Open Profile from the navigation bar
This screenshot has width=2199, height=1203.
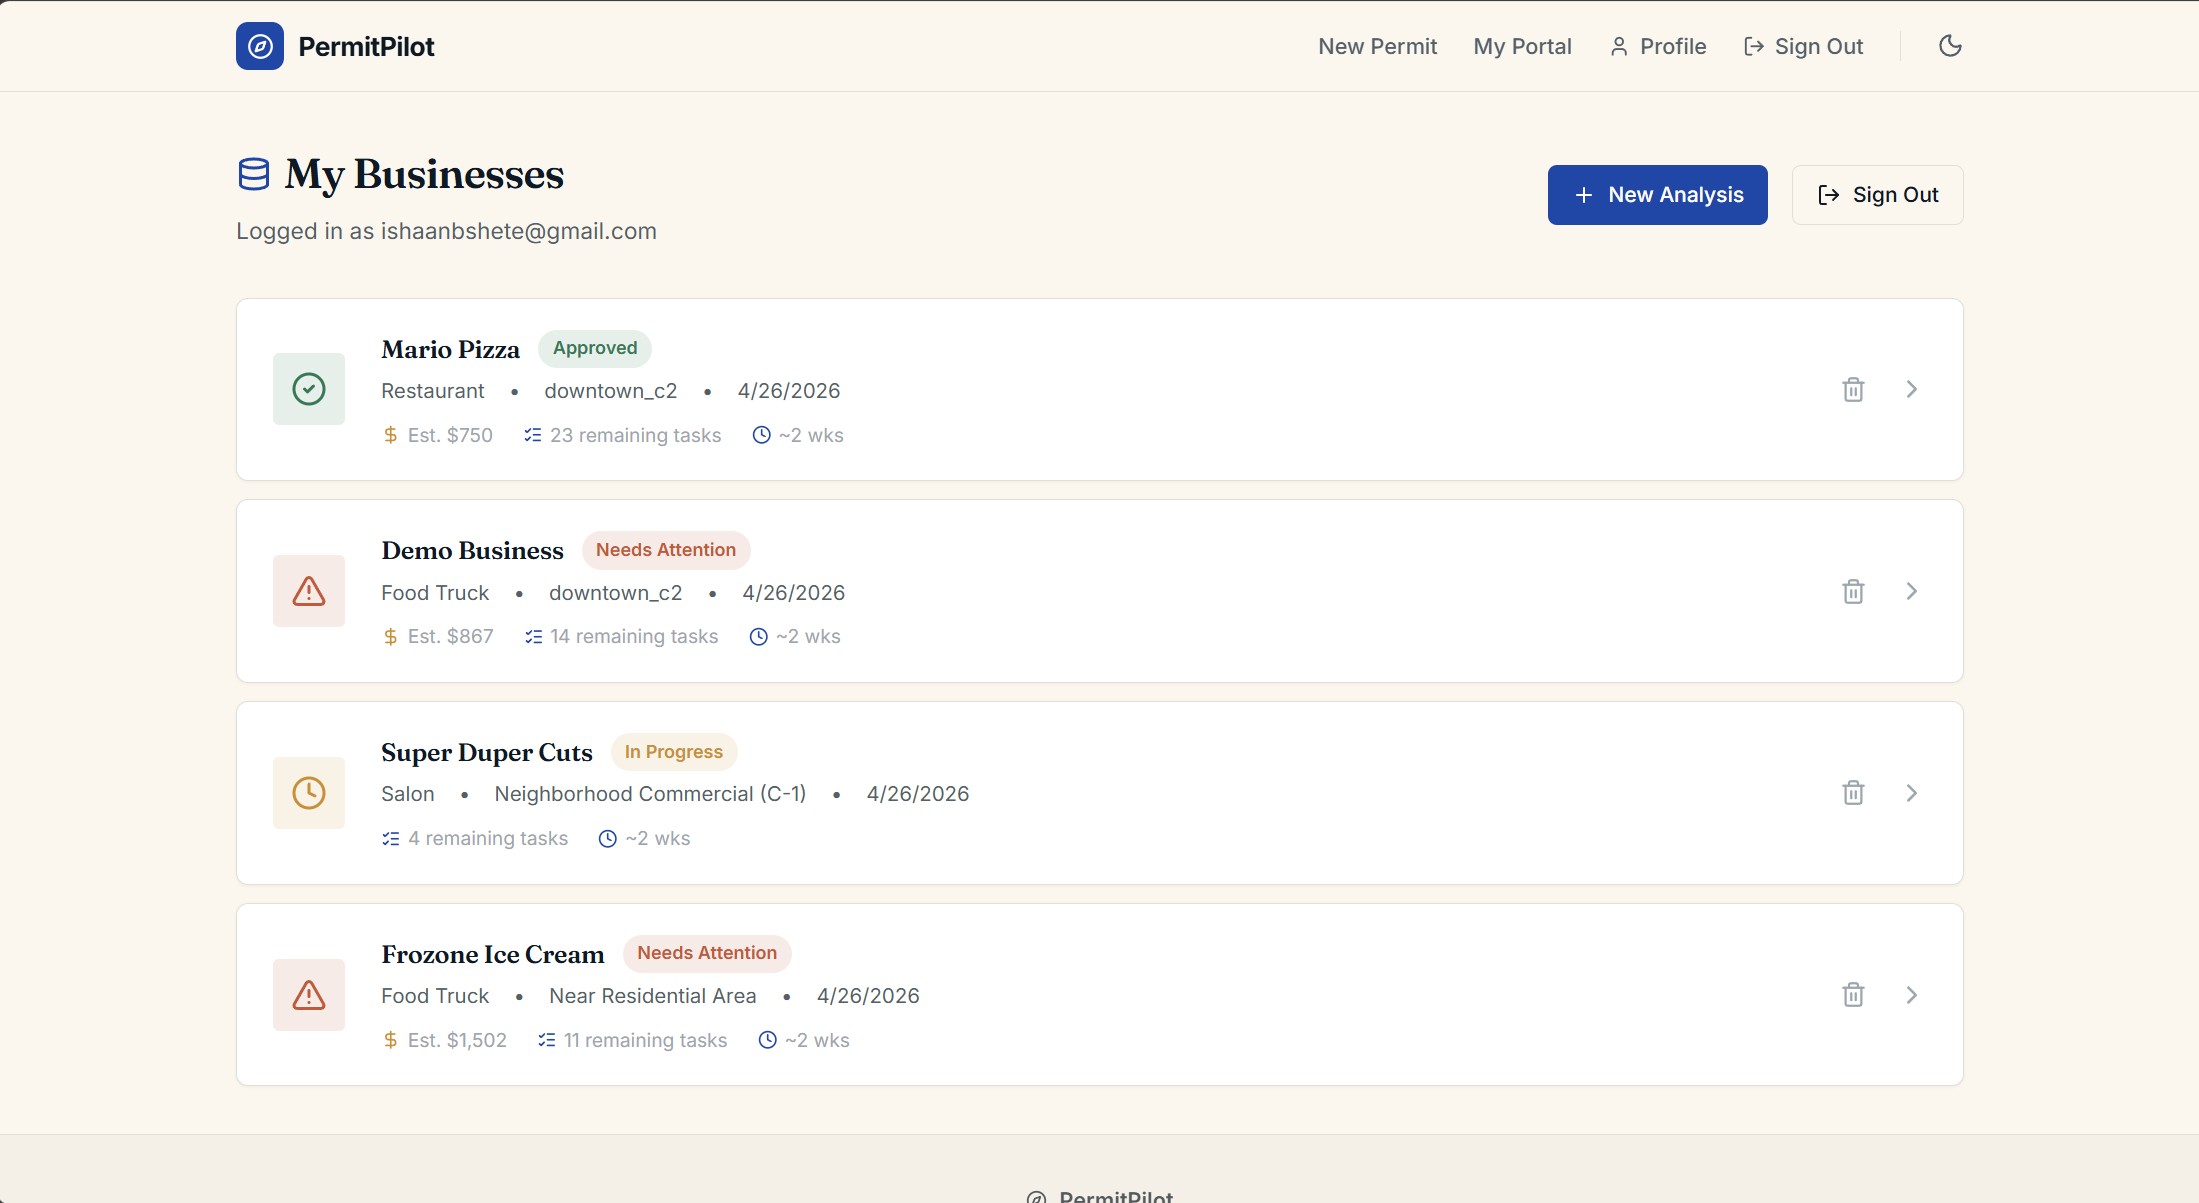pos(1658,46)
